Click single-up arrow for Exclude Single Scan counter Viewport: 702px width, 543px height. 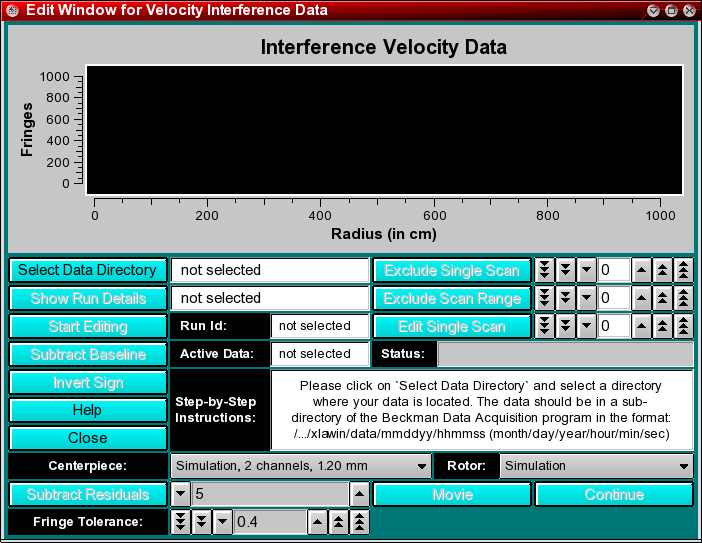pos(640,270)
